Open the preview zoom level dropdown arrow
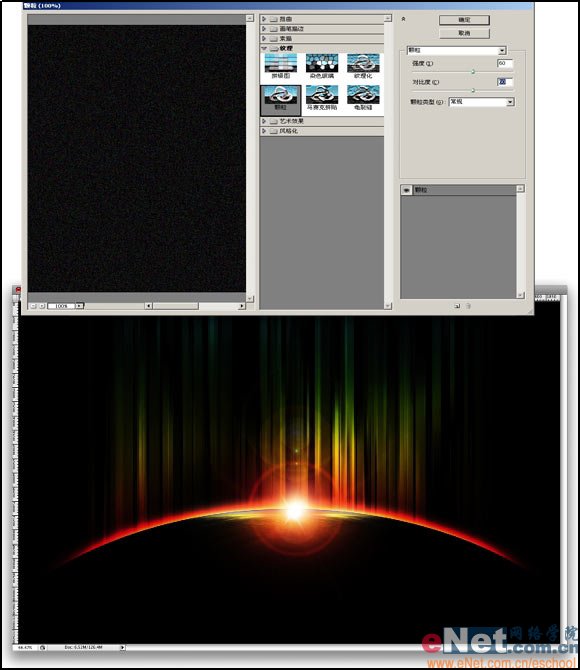 click(x=80, y=306)
